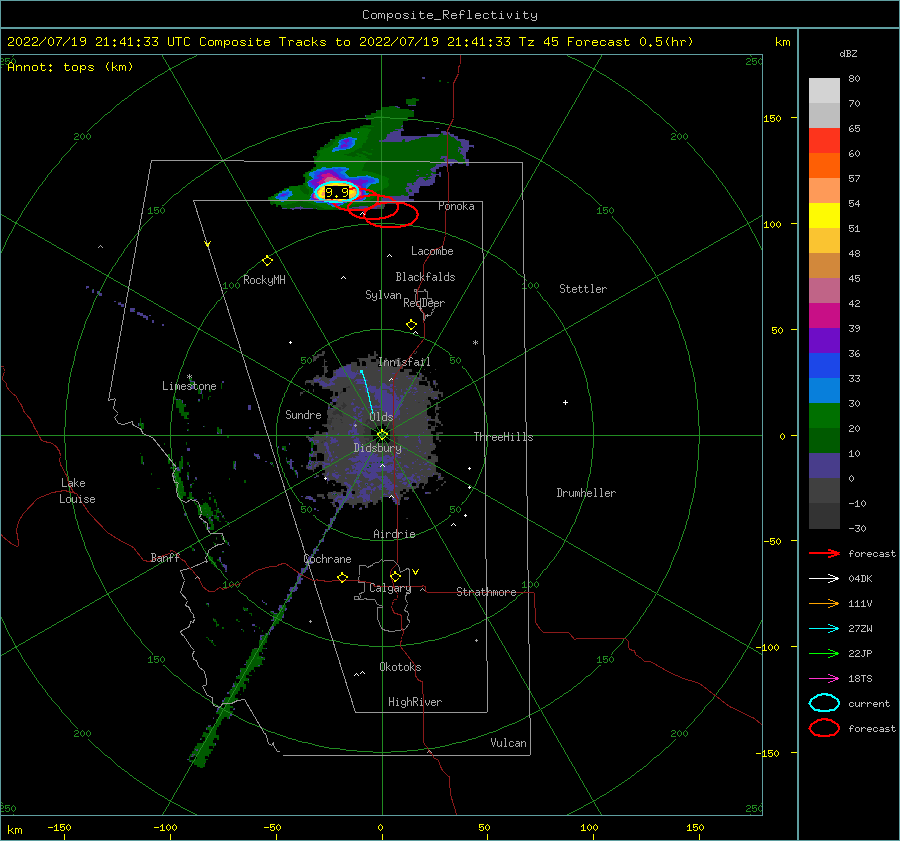Click the Airdrie town label
This screenshot has height=841, width=900.
pyautogui.click(x=394, y=534)
